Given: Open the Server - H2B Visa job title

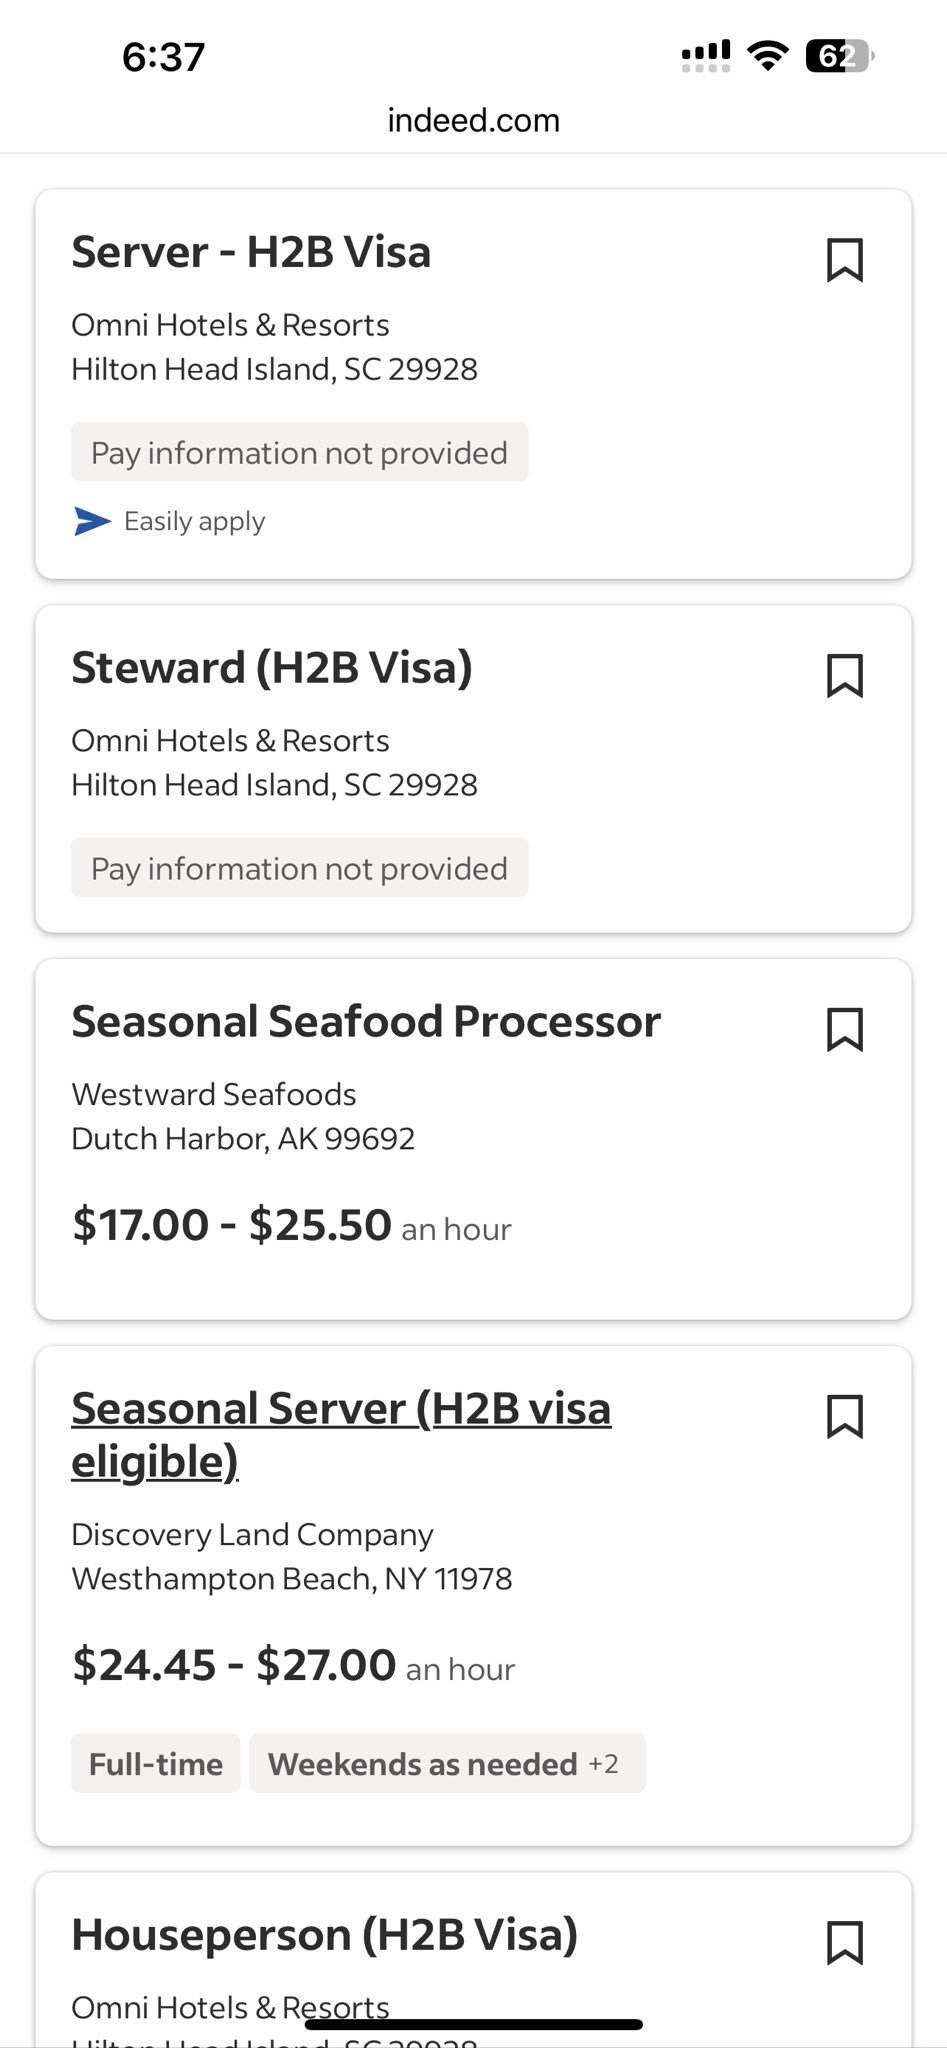Looking at the screenshot, I should click(x=251, y=252).
